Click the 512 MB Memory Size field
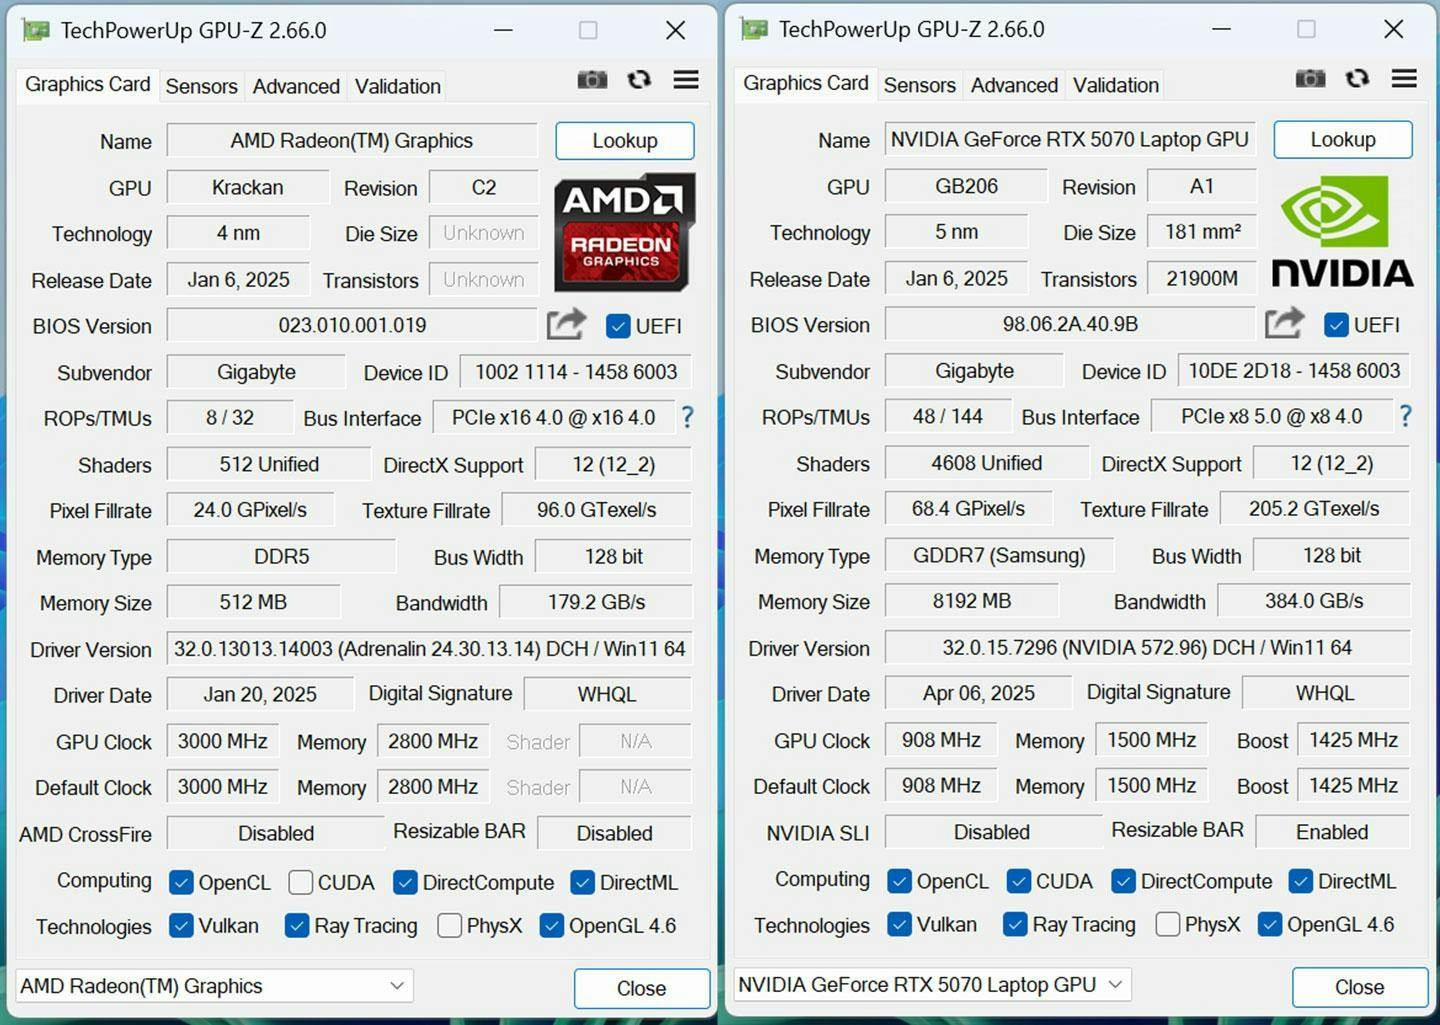 tap(253, 602)
